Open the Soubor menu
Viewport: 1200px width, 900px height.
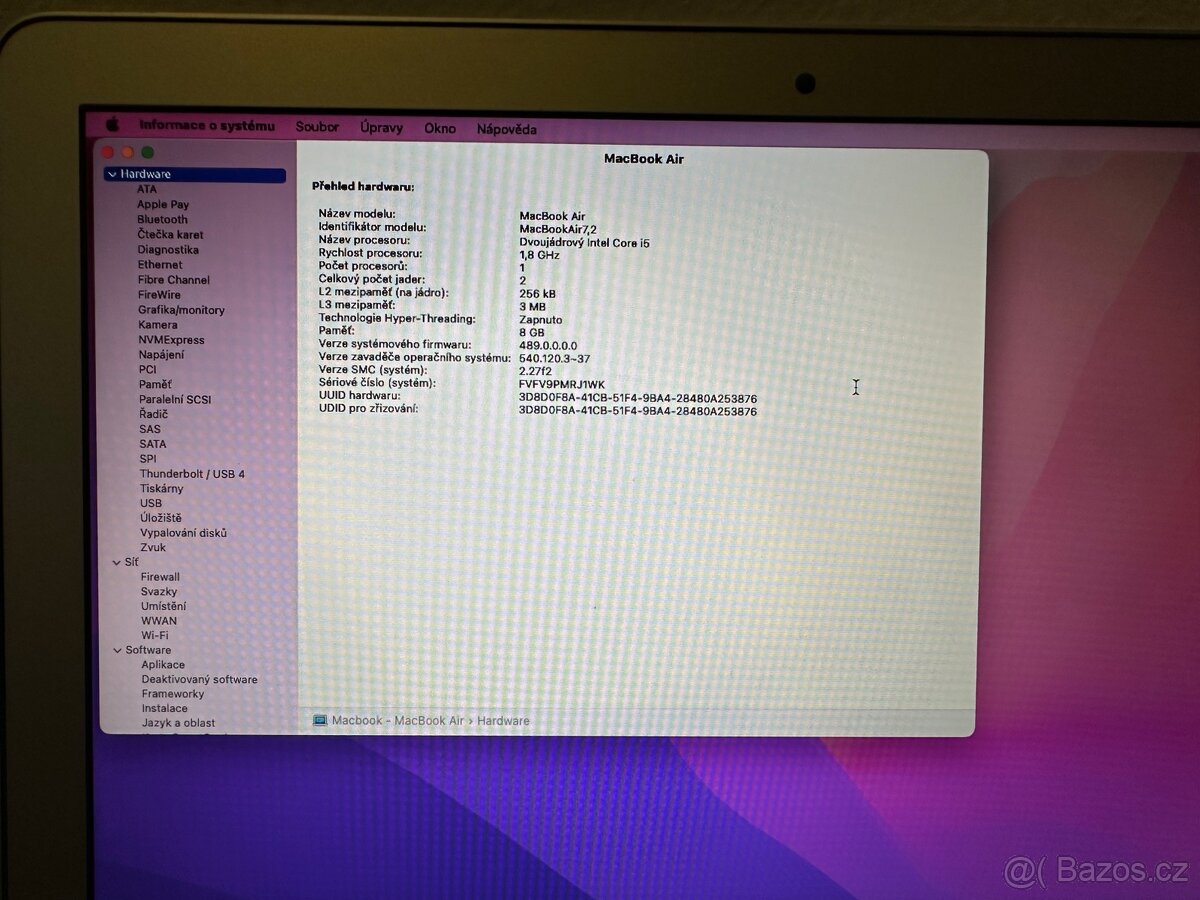[317, 127]
